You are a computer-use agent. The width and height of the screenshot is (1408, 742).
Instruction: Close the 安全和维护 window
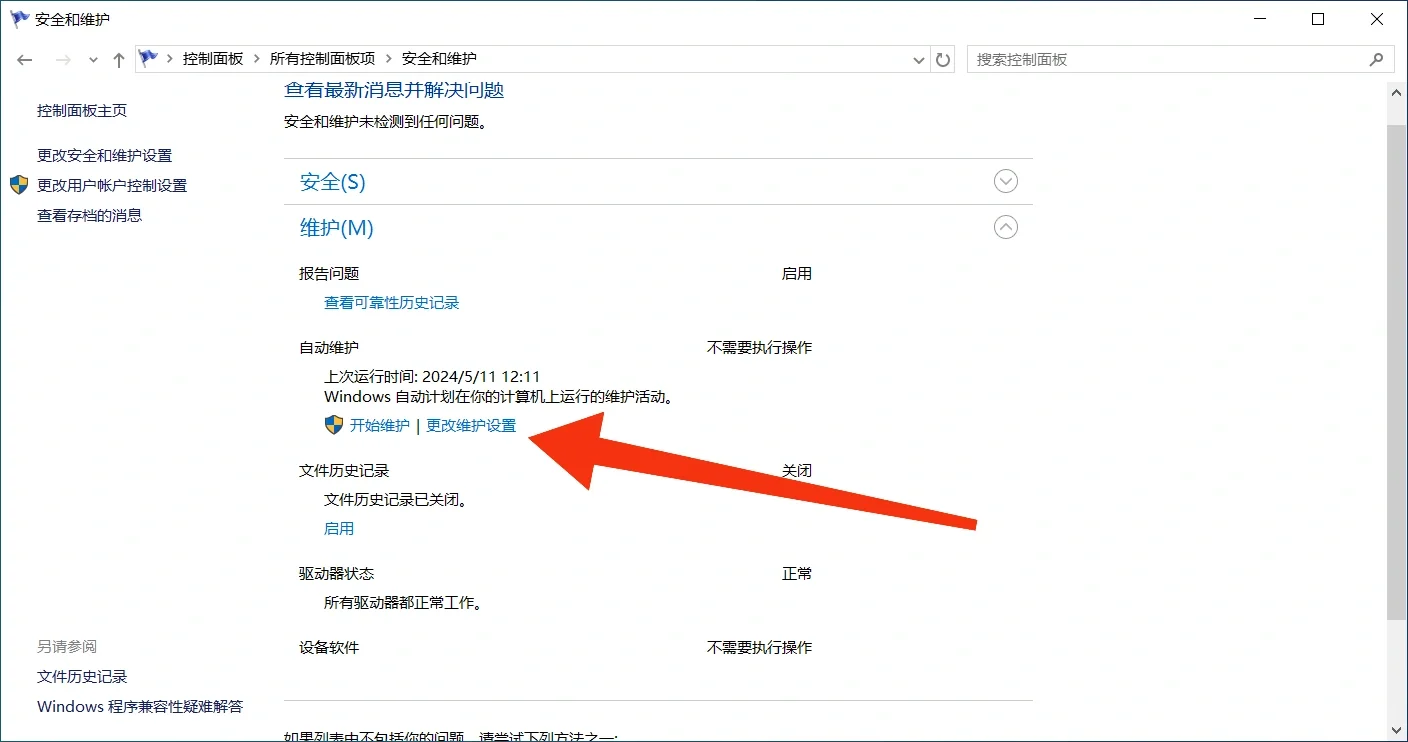[x=1378, y=19]
